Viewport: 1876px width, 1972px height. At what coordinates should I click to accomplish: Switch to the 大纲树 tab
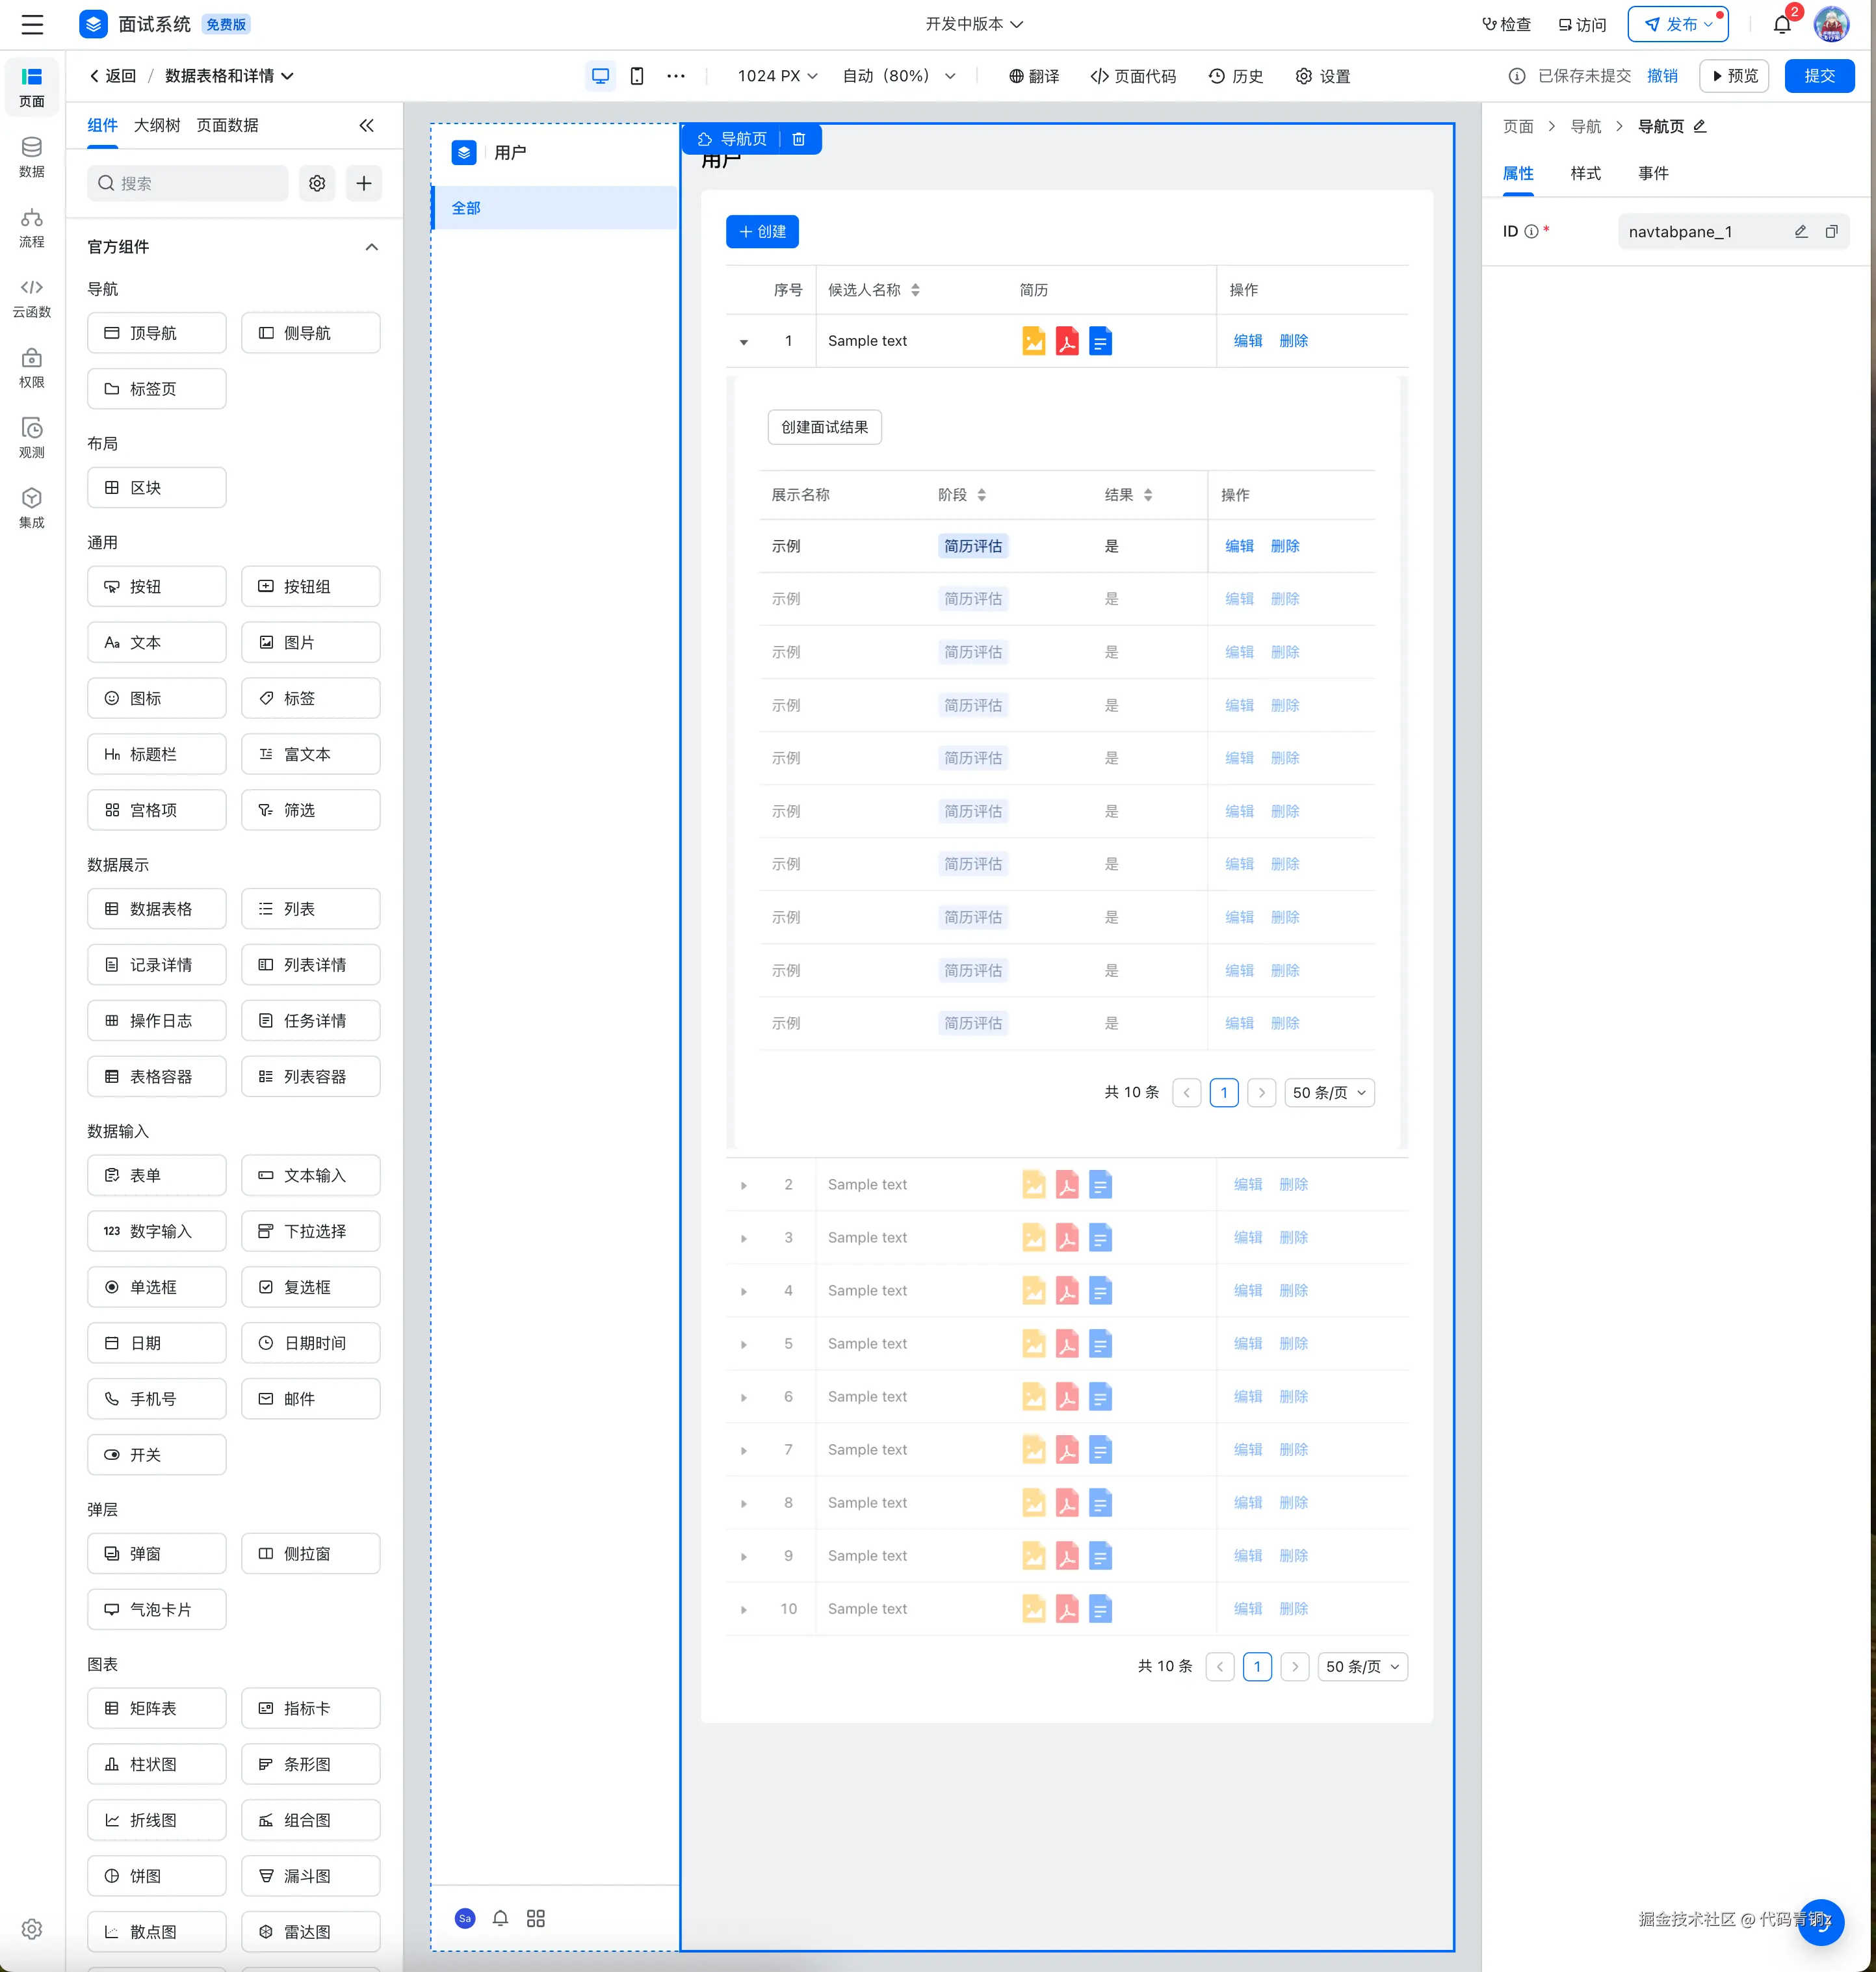157,125
